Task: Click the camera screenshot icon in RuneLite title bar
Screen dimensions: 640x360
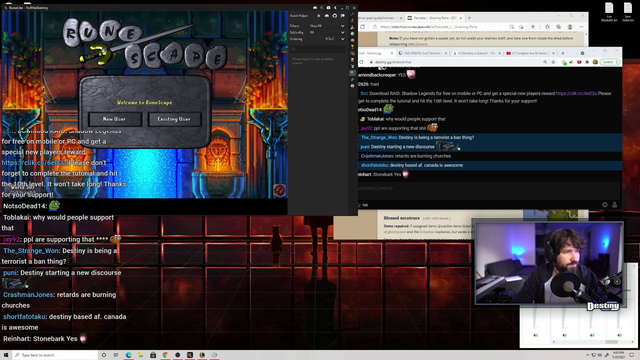Action: pyautogui.click(x=329, y=8)
